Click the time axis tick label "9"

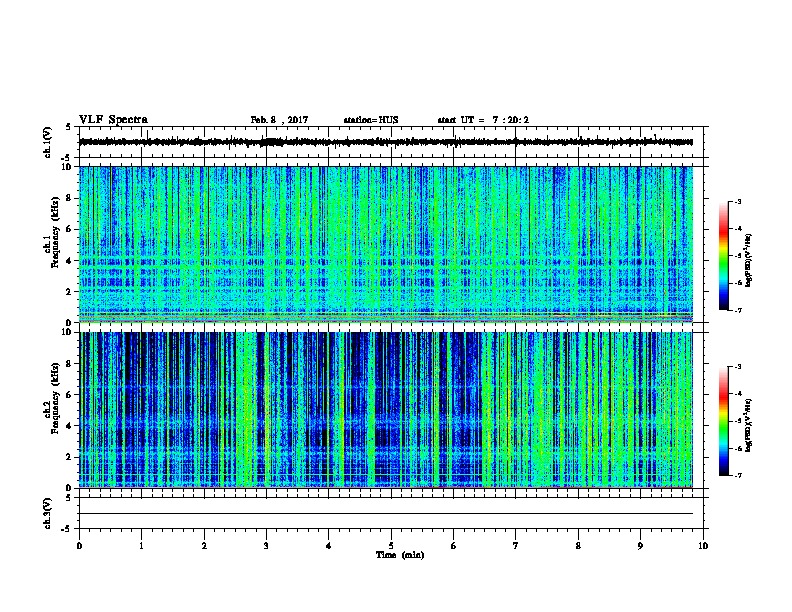640,545
